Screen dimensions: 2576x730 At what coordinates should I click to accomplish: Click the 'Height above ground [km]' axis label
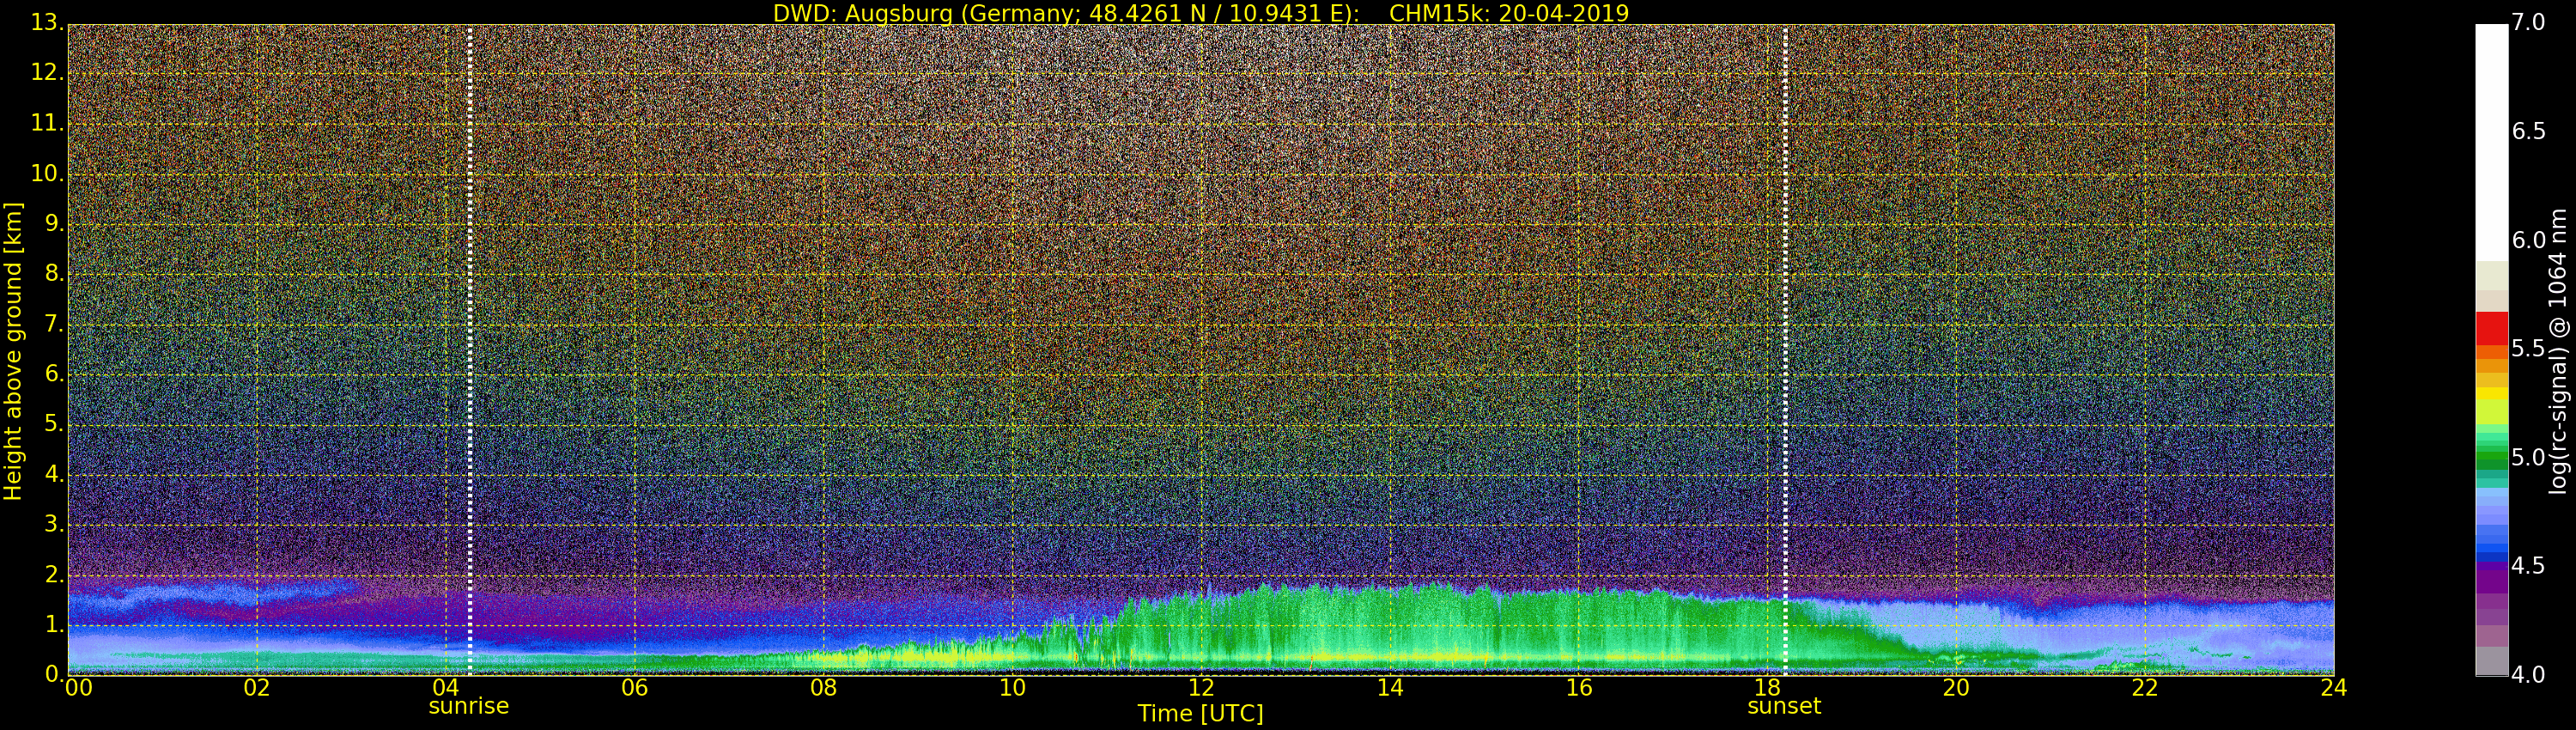coord(13,351)
